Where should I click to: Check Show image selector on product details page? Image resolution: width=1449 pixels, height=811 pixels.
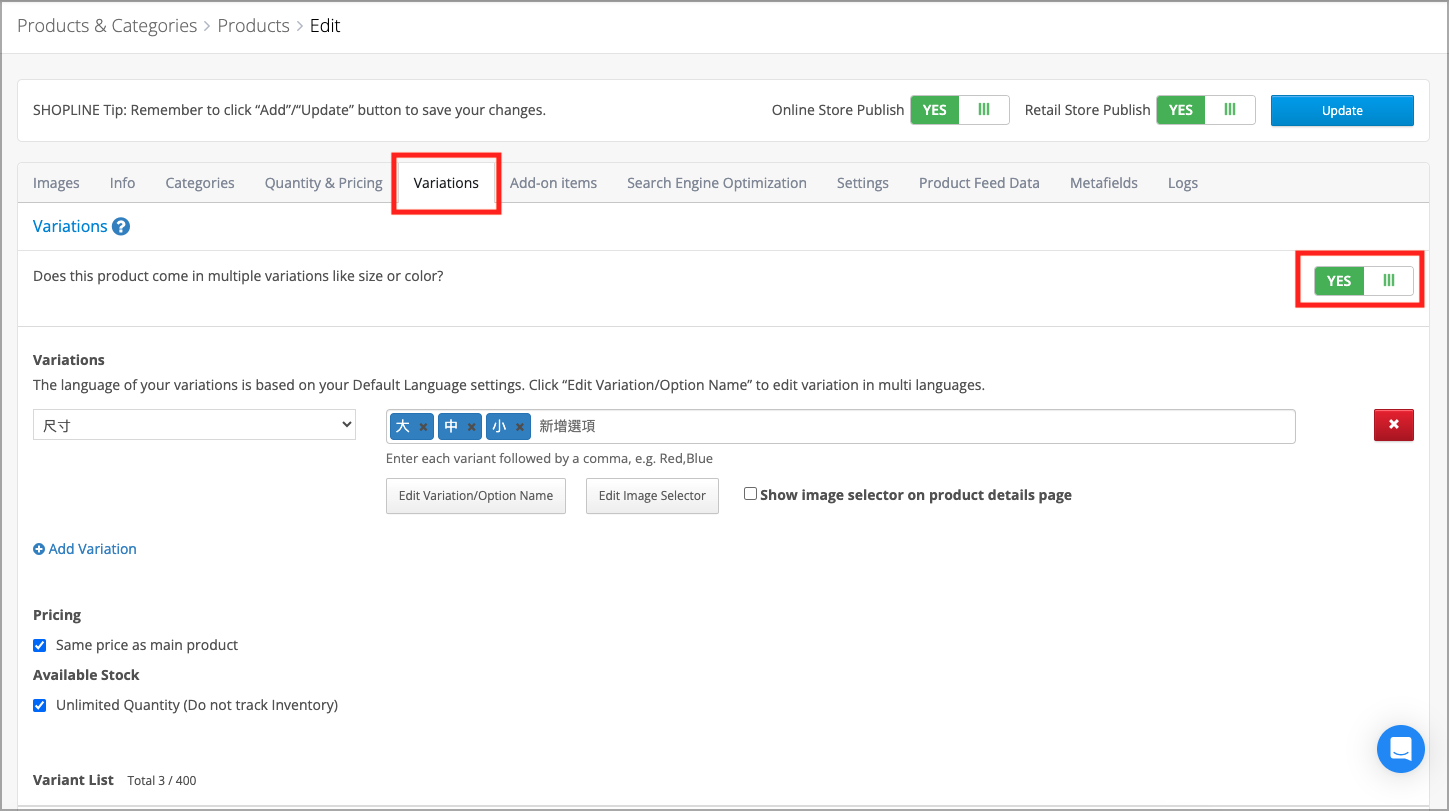click(x=750, y=494)
